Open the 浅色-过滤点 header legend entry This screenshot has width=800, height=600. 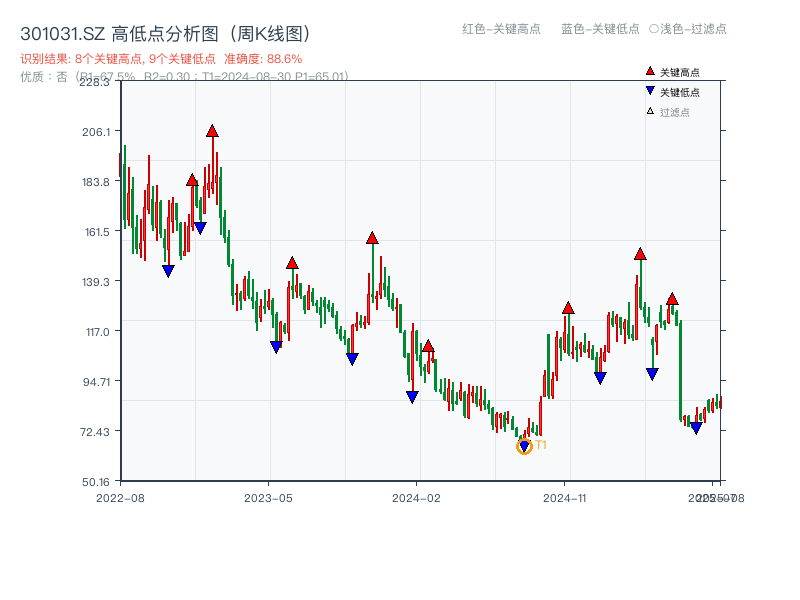(689, 30)
